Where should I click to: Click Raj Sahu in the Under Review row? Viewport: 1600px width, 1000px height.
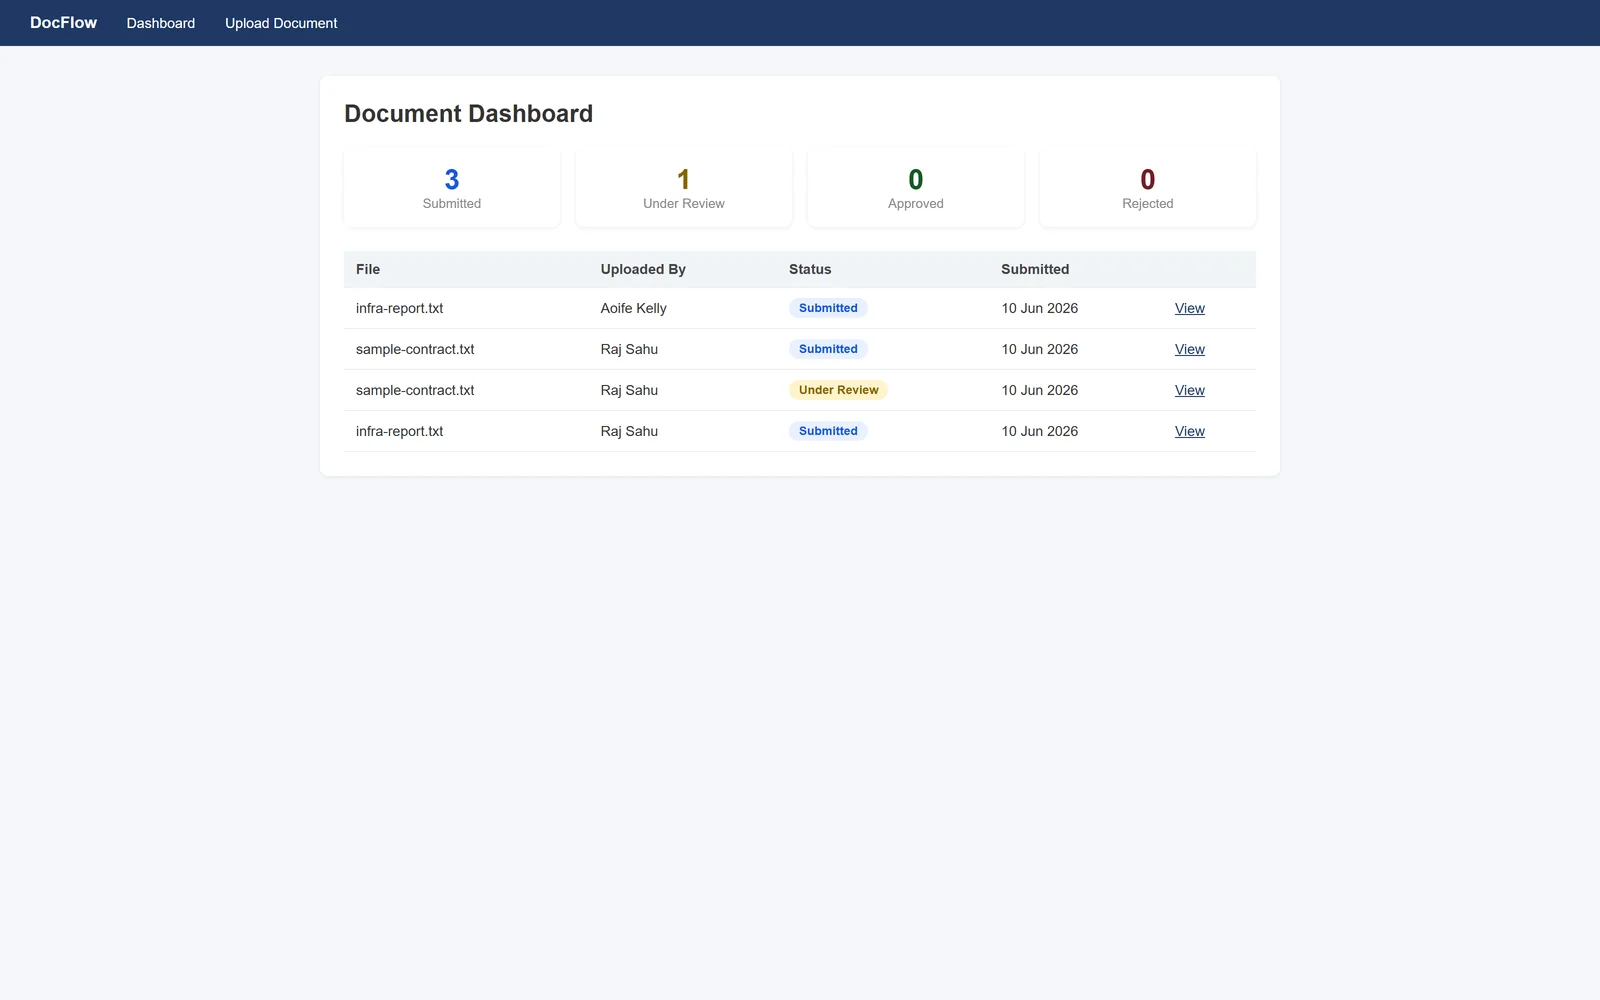click(x=629, y=390)
